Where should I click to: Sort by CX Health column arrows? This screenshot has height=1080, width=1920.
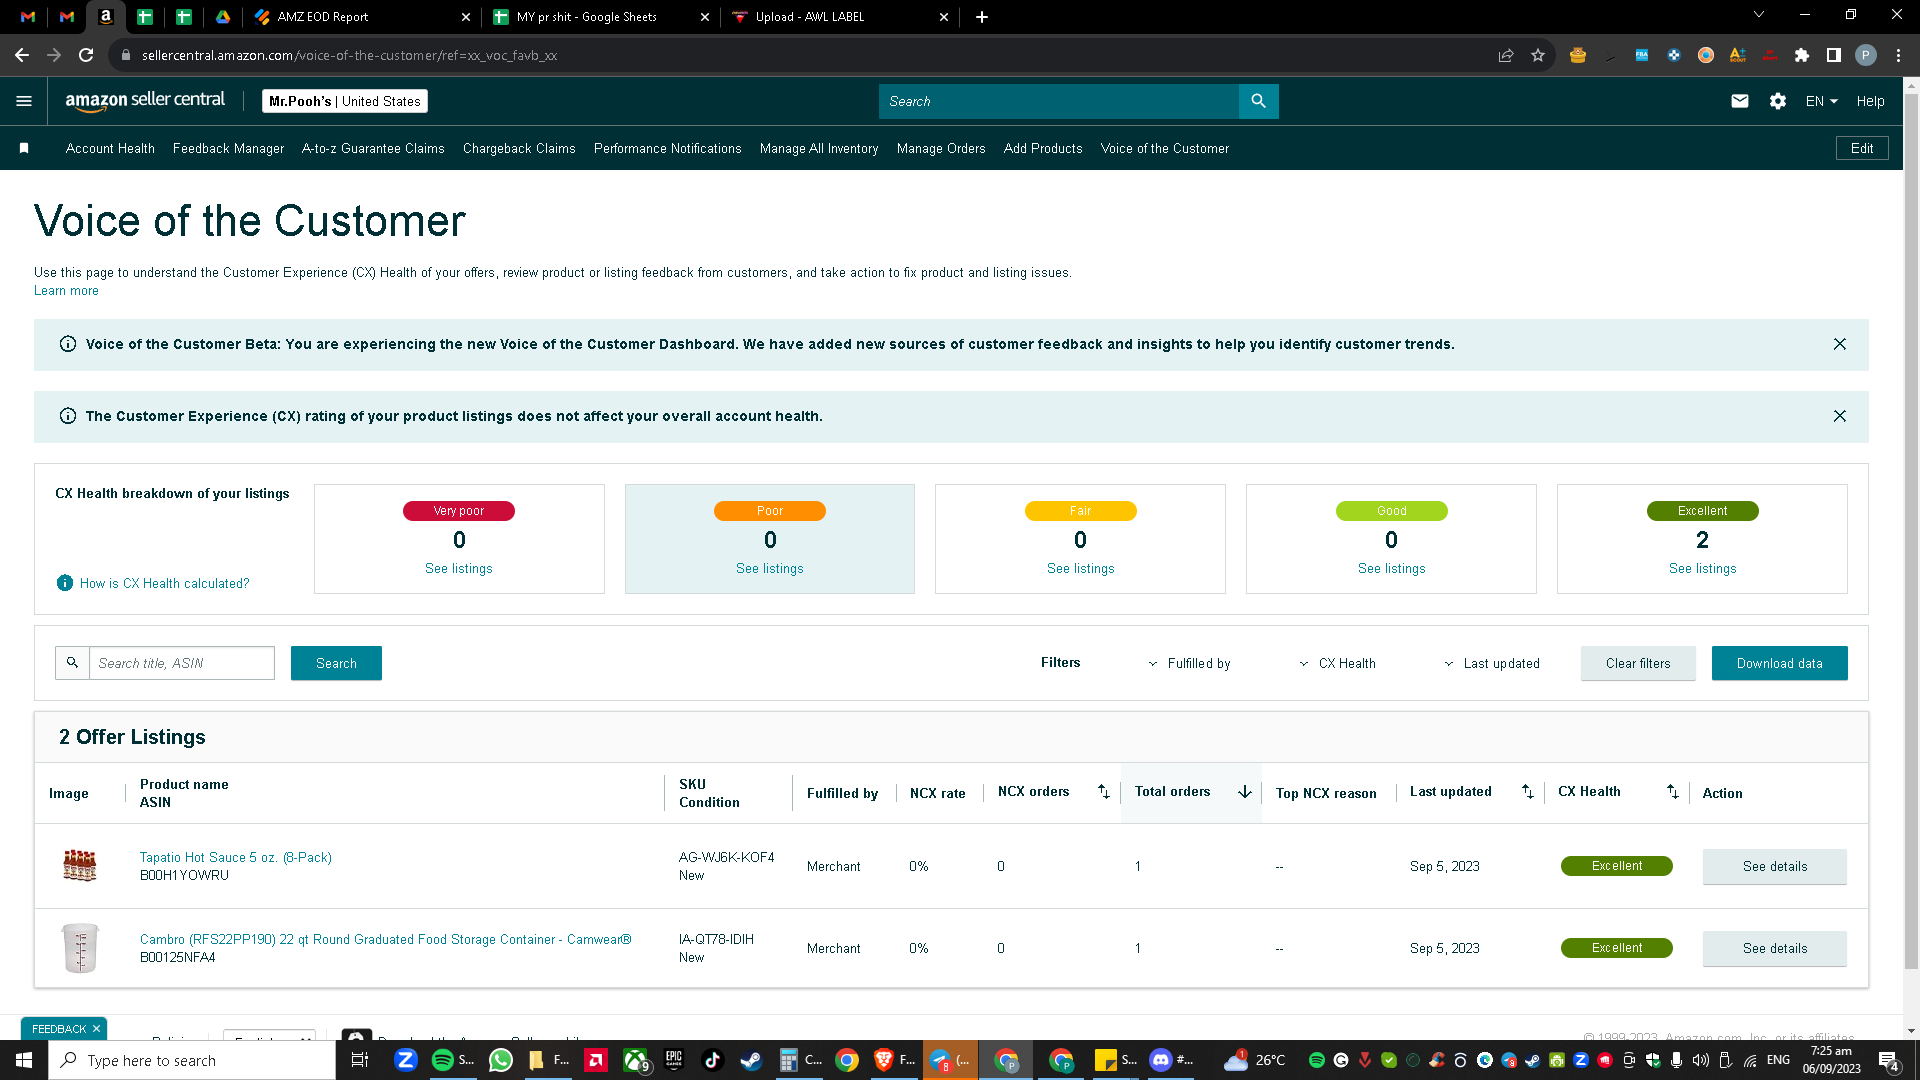1673,792
